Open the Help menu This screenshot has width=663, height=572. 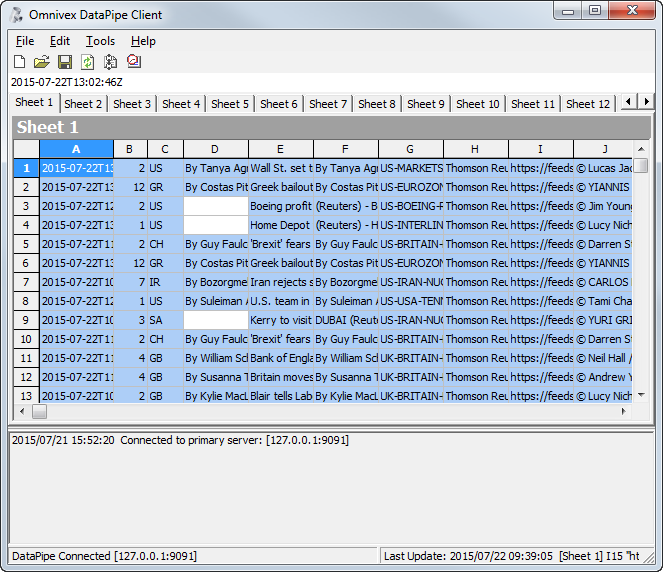[x=143, y=41]
